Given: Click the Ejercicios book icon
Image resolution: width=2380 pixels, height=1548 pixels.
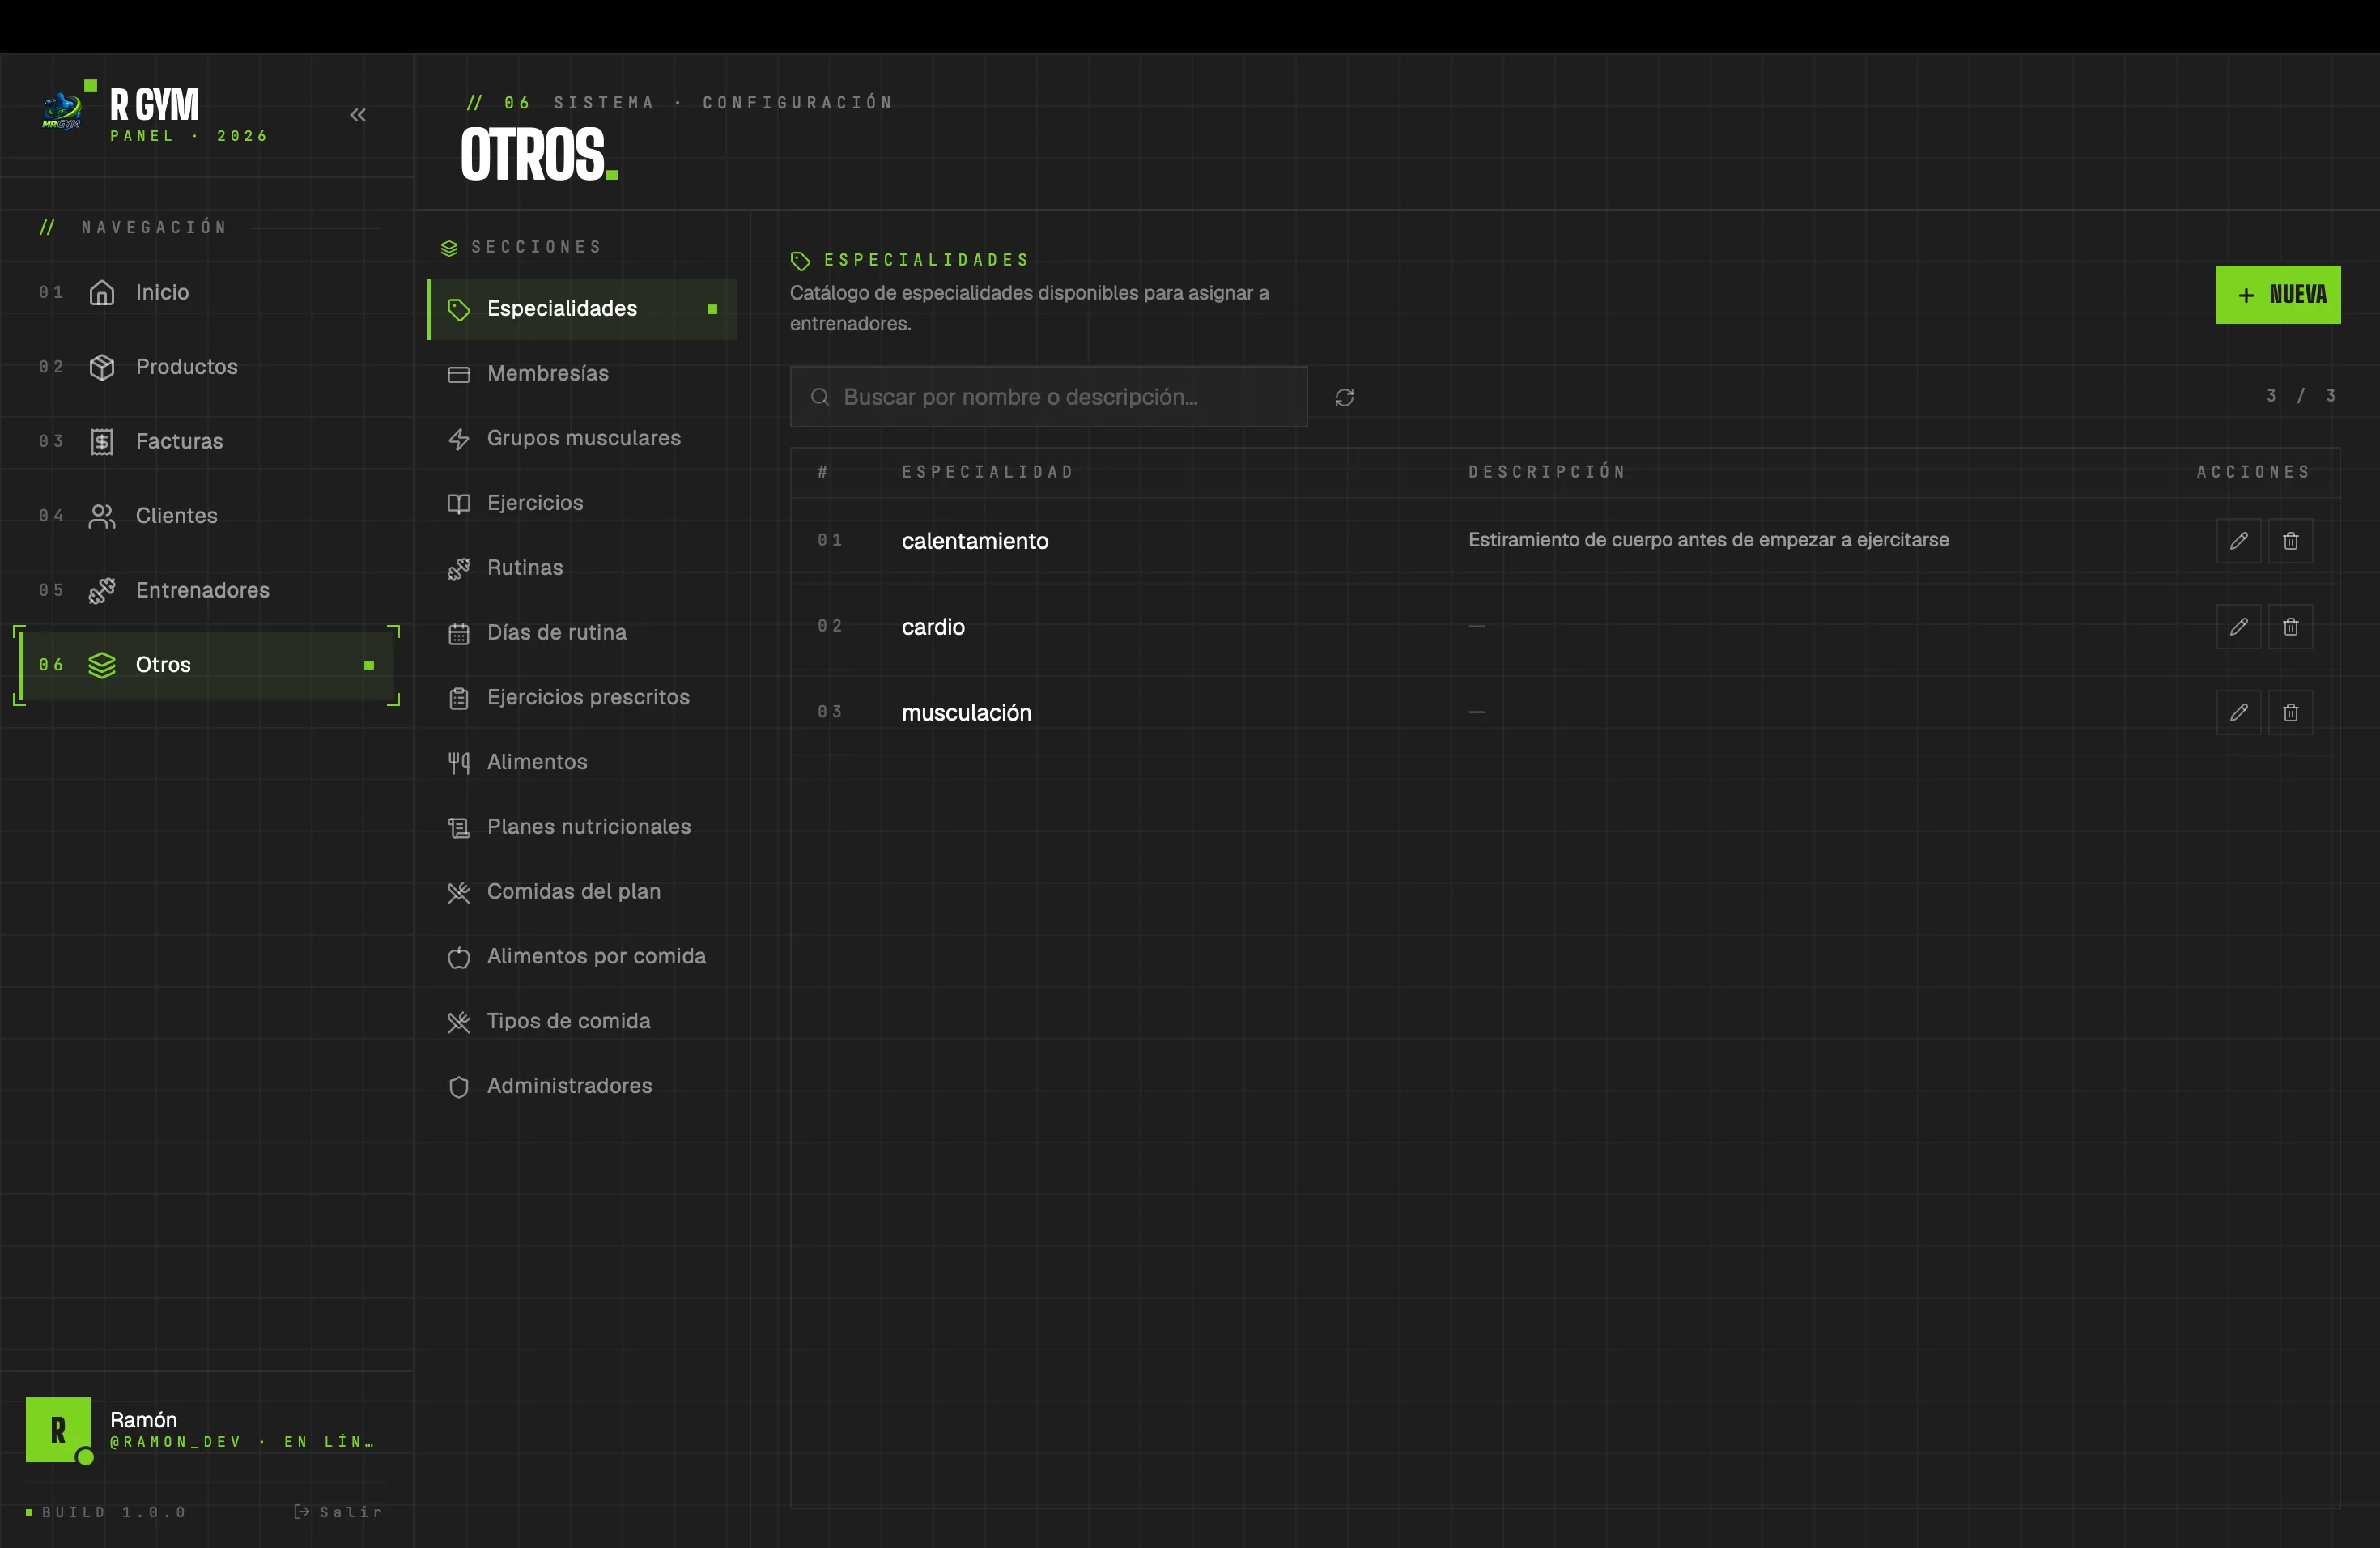Looking at the screenshot, I should point(459,504).
